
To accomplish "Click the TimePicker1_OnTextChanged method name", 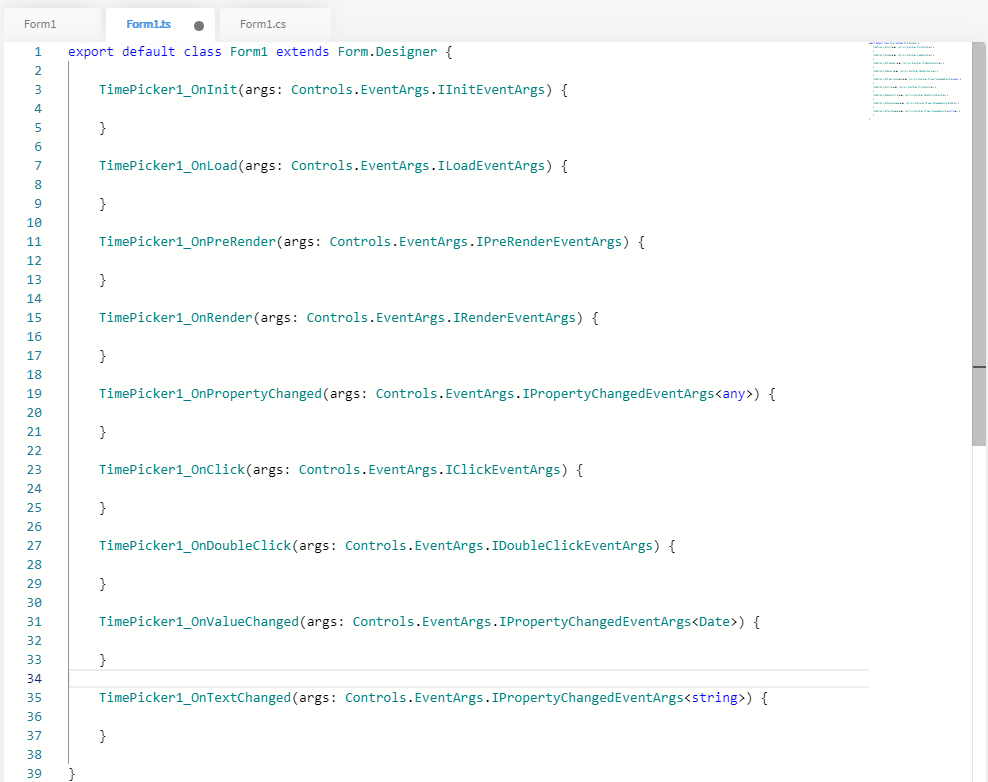I will point(194,698).
